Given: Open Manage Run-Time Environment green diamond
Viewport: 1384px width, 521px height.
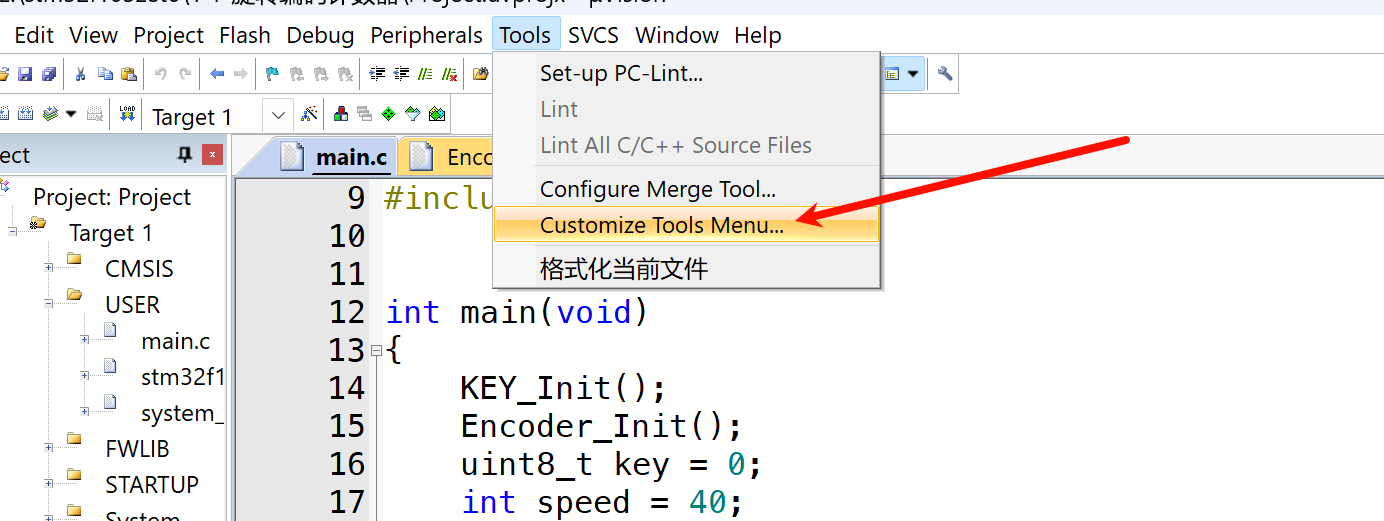Looking at the screenshot, I should coord(388,113).
